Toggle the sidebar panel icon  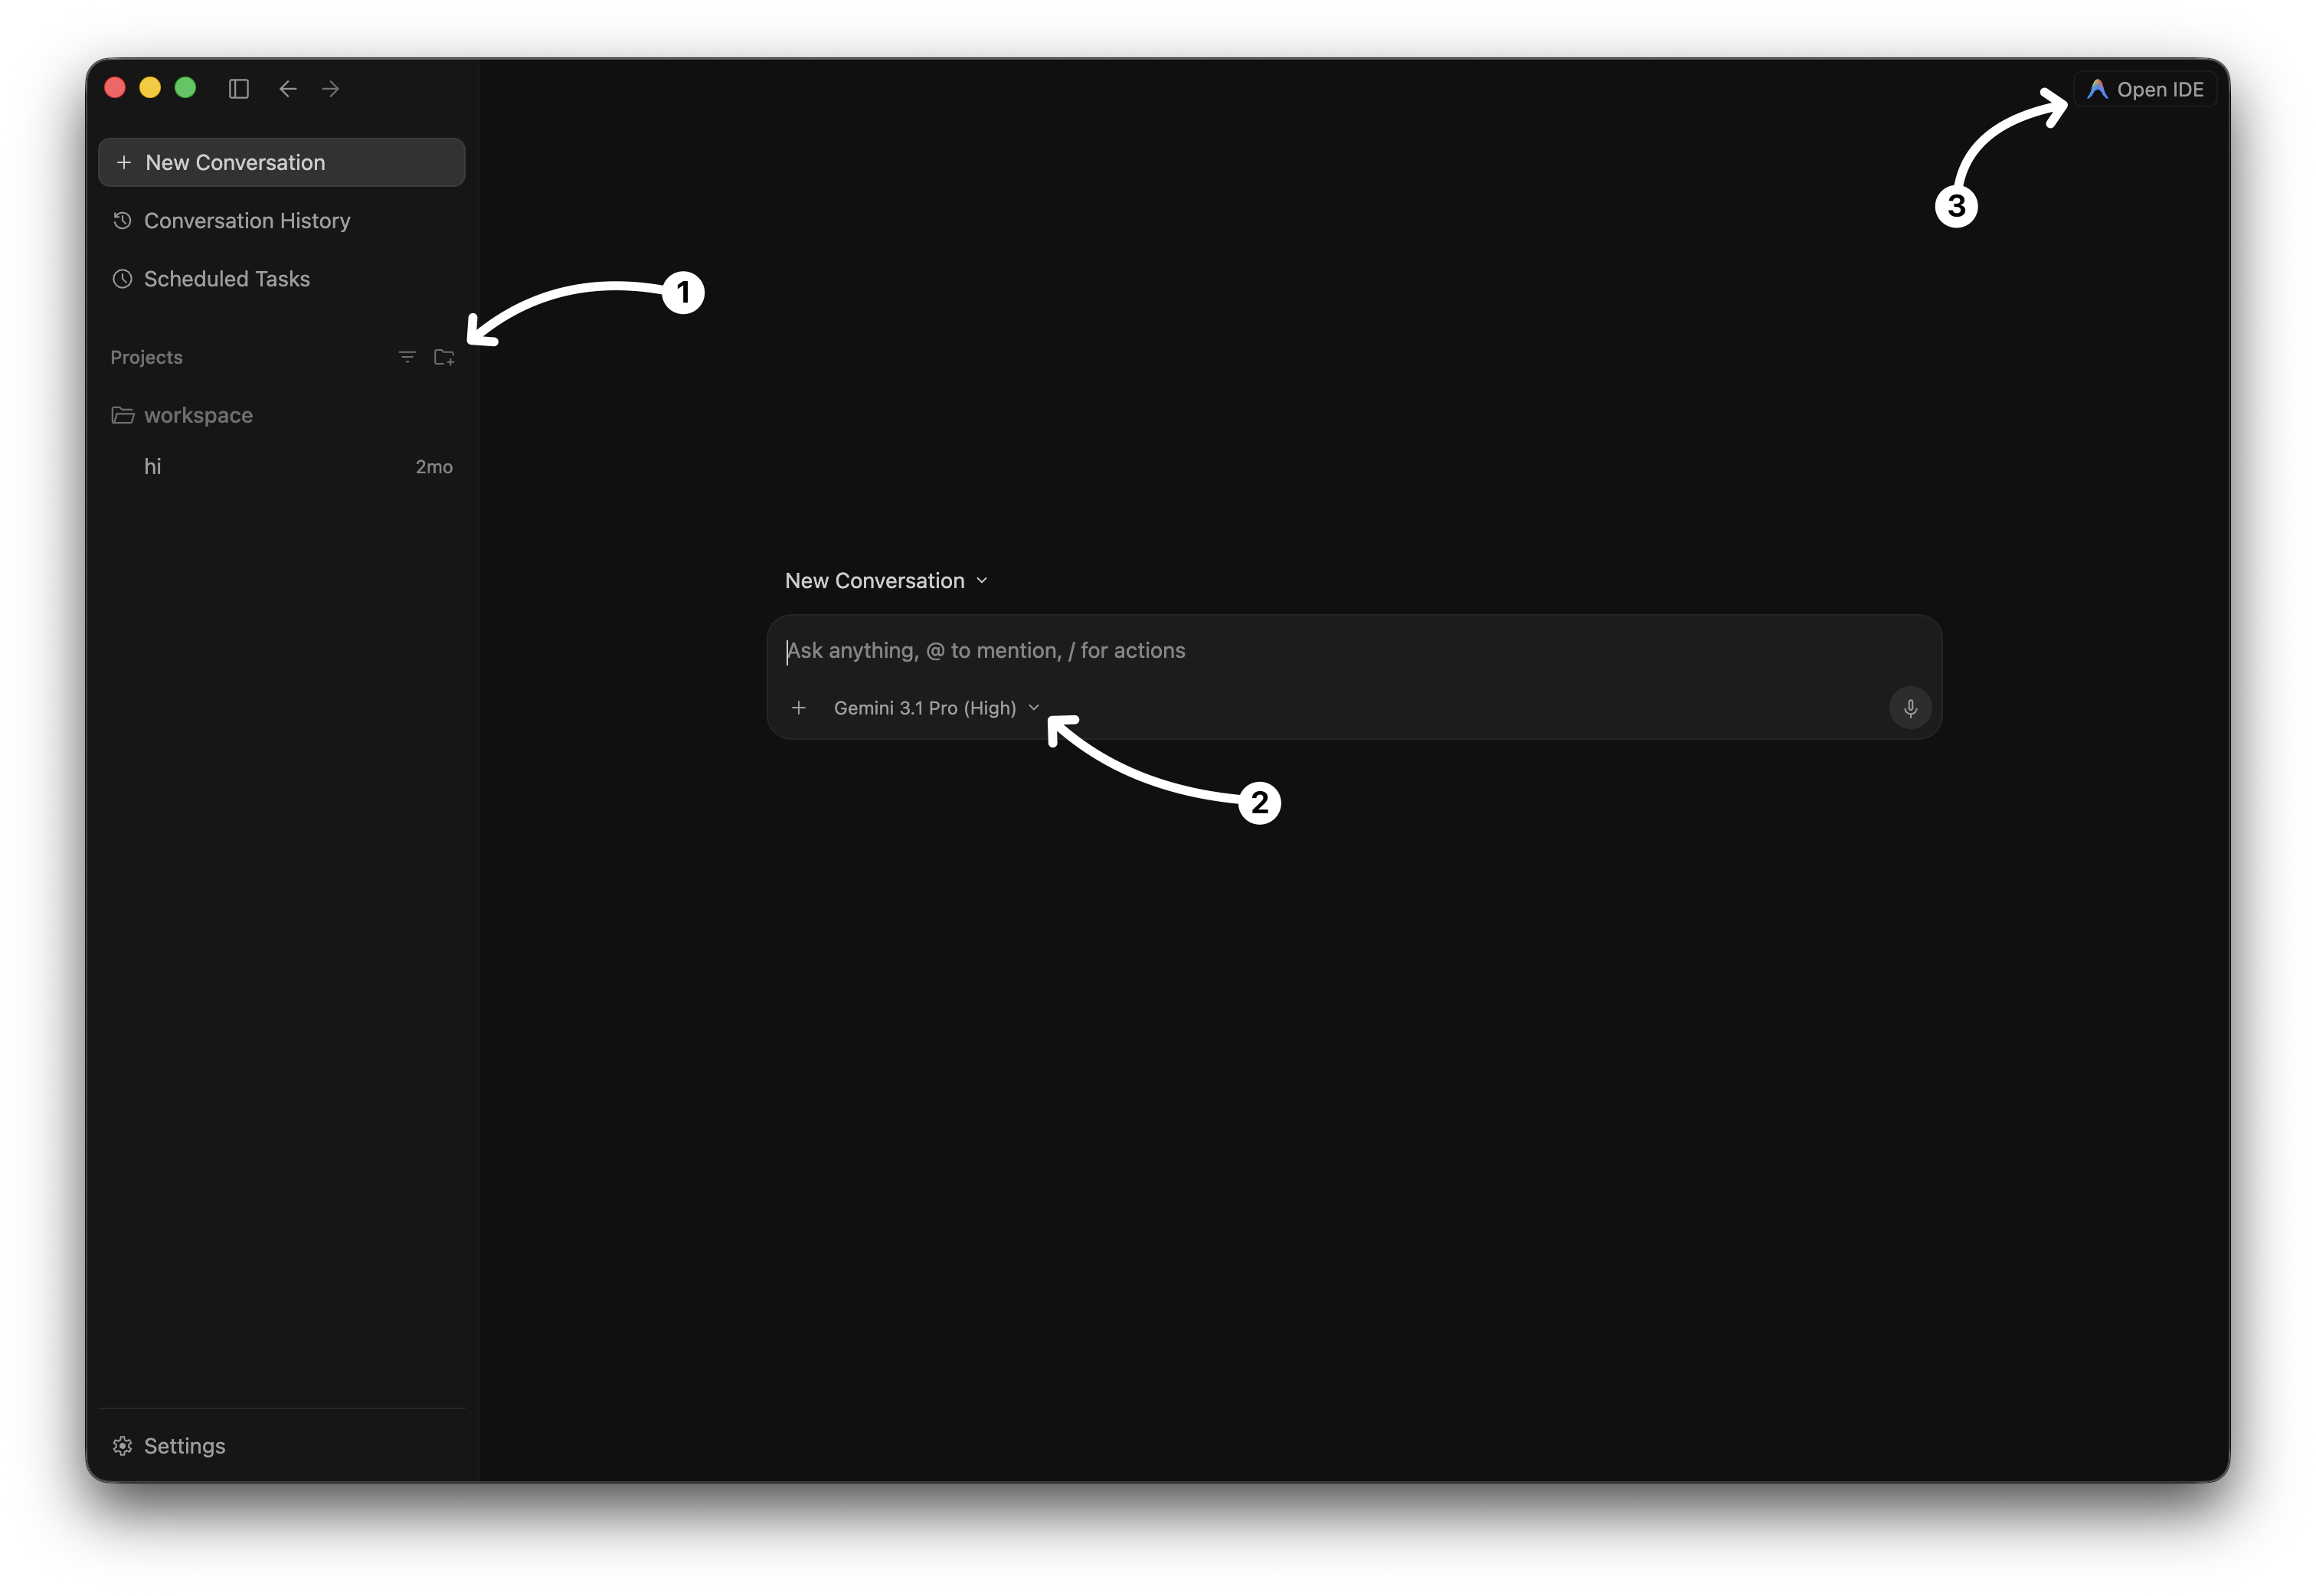coord(238,89)
